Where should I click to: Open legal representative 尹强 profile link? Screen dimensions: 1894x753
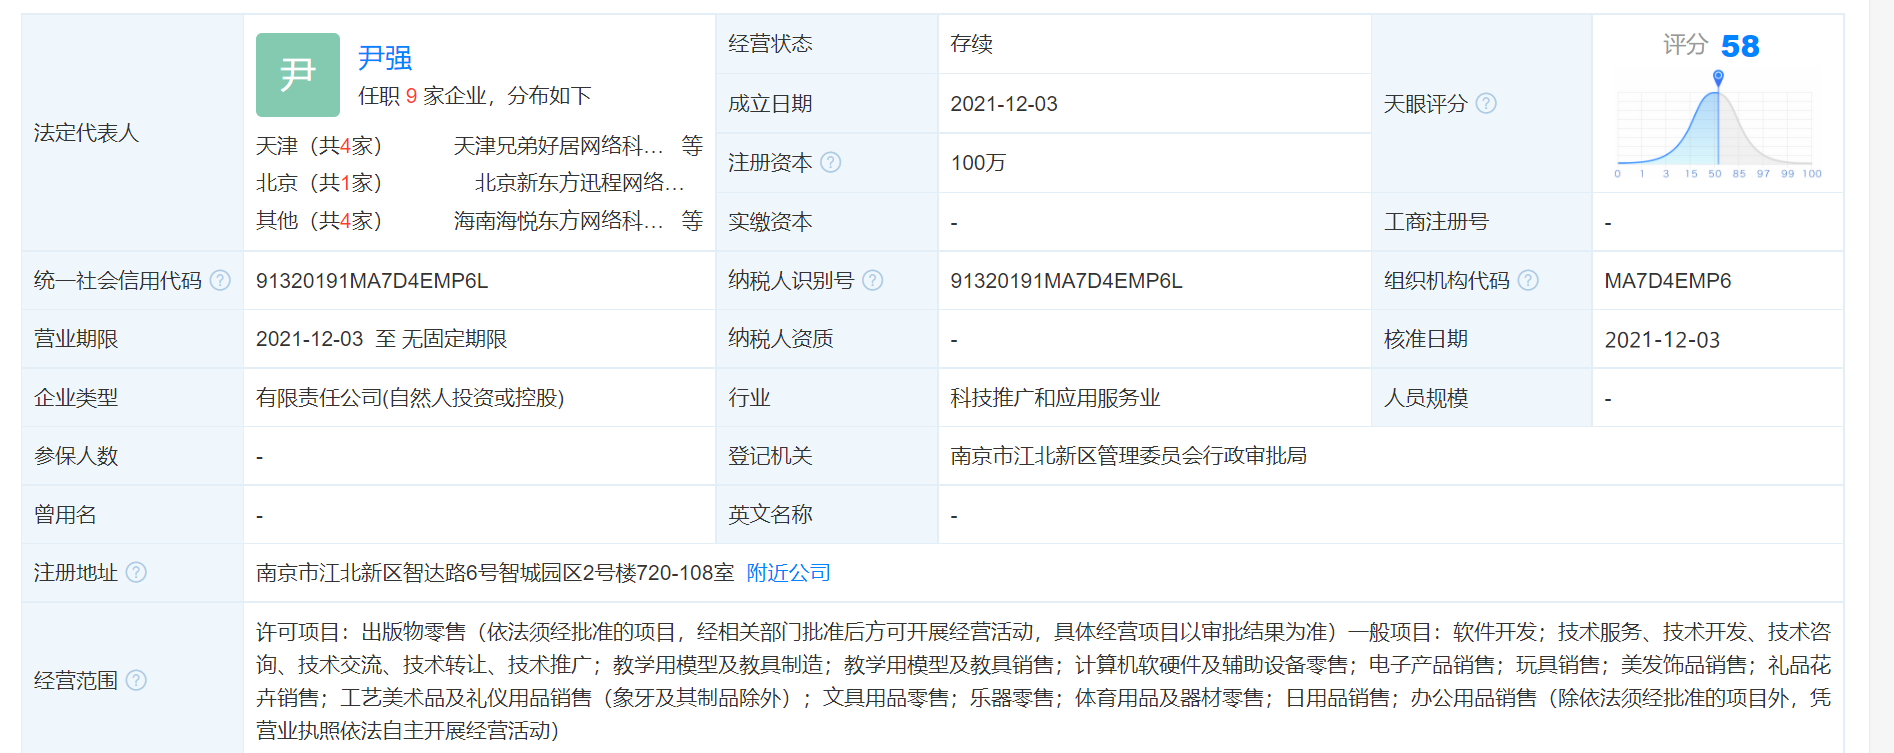pos(385,58)
